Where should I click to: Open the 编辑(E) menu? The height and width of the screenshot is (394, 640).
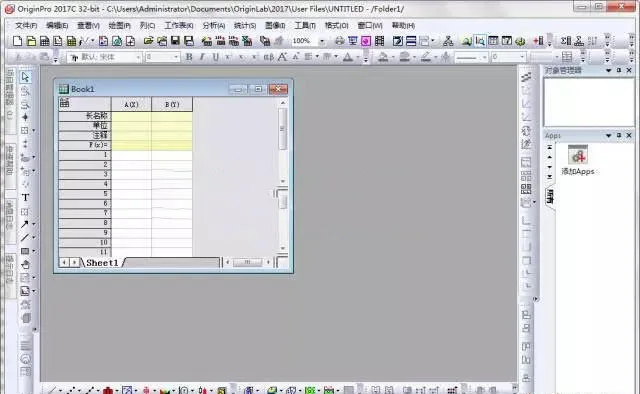point(57,25)
